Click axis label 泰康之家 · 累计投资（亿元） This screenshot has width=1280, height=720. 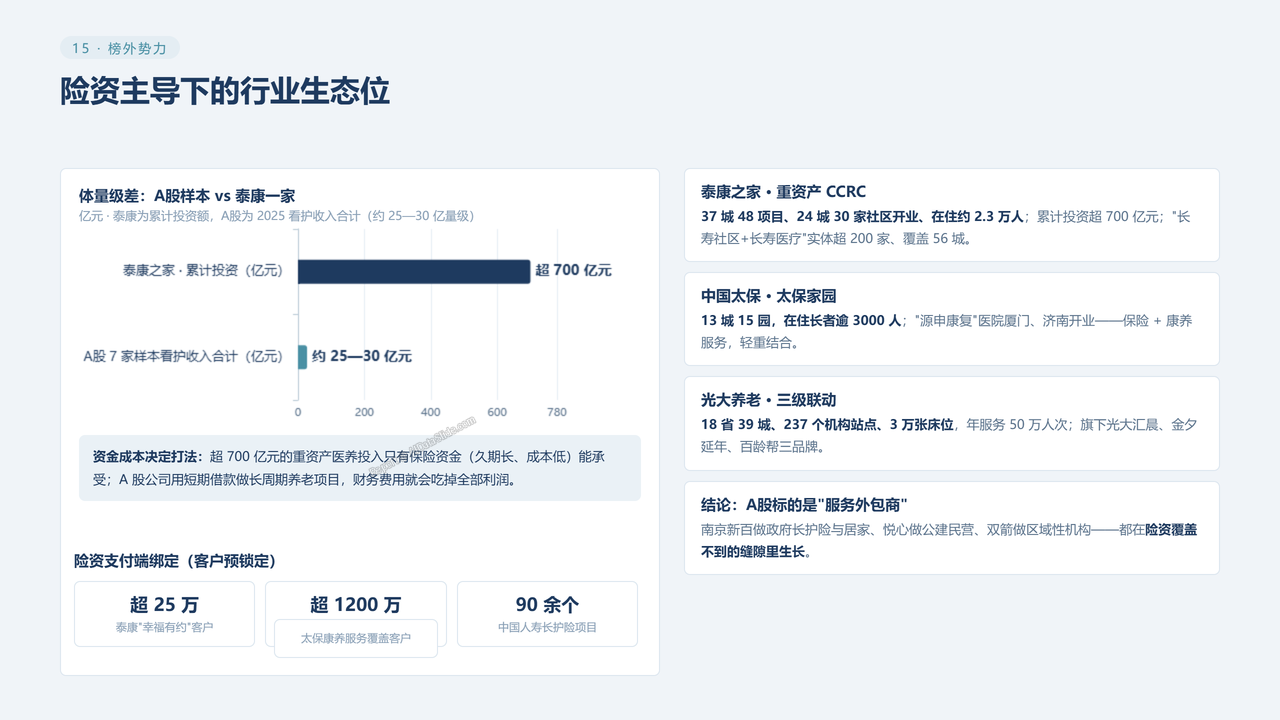point(203,271)
